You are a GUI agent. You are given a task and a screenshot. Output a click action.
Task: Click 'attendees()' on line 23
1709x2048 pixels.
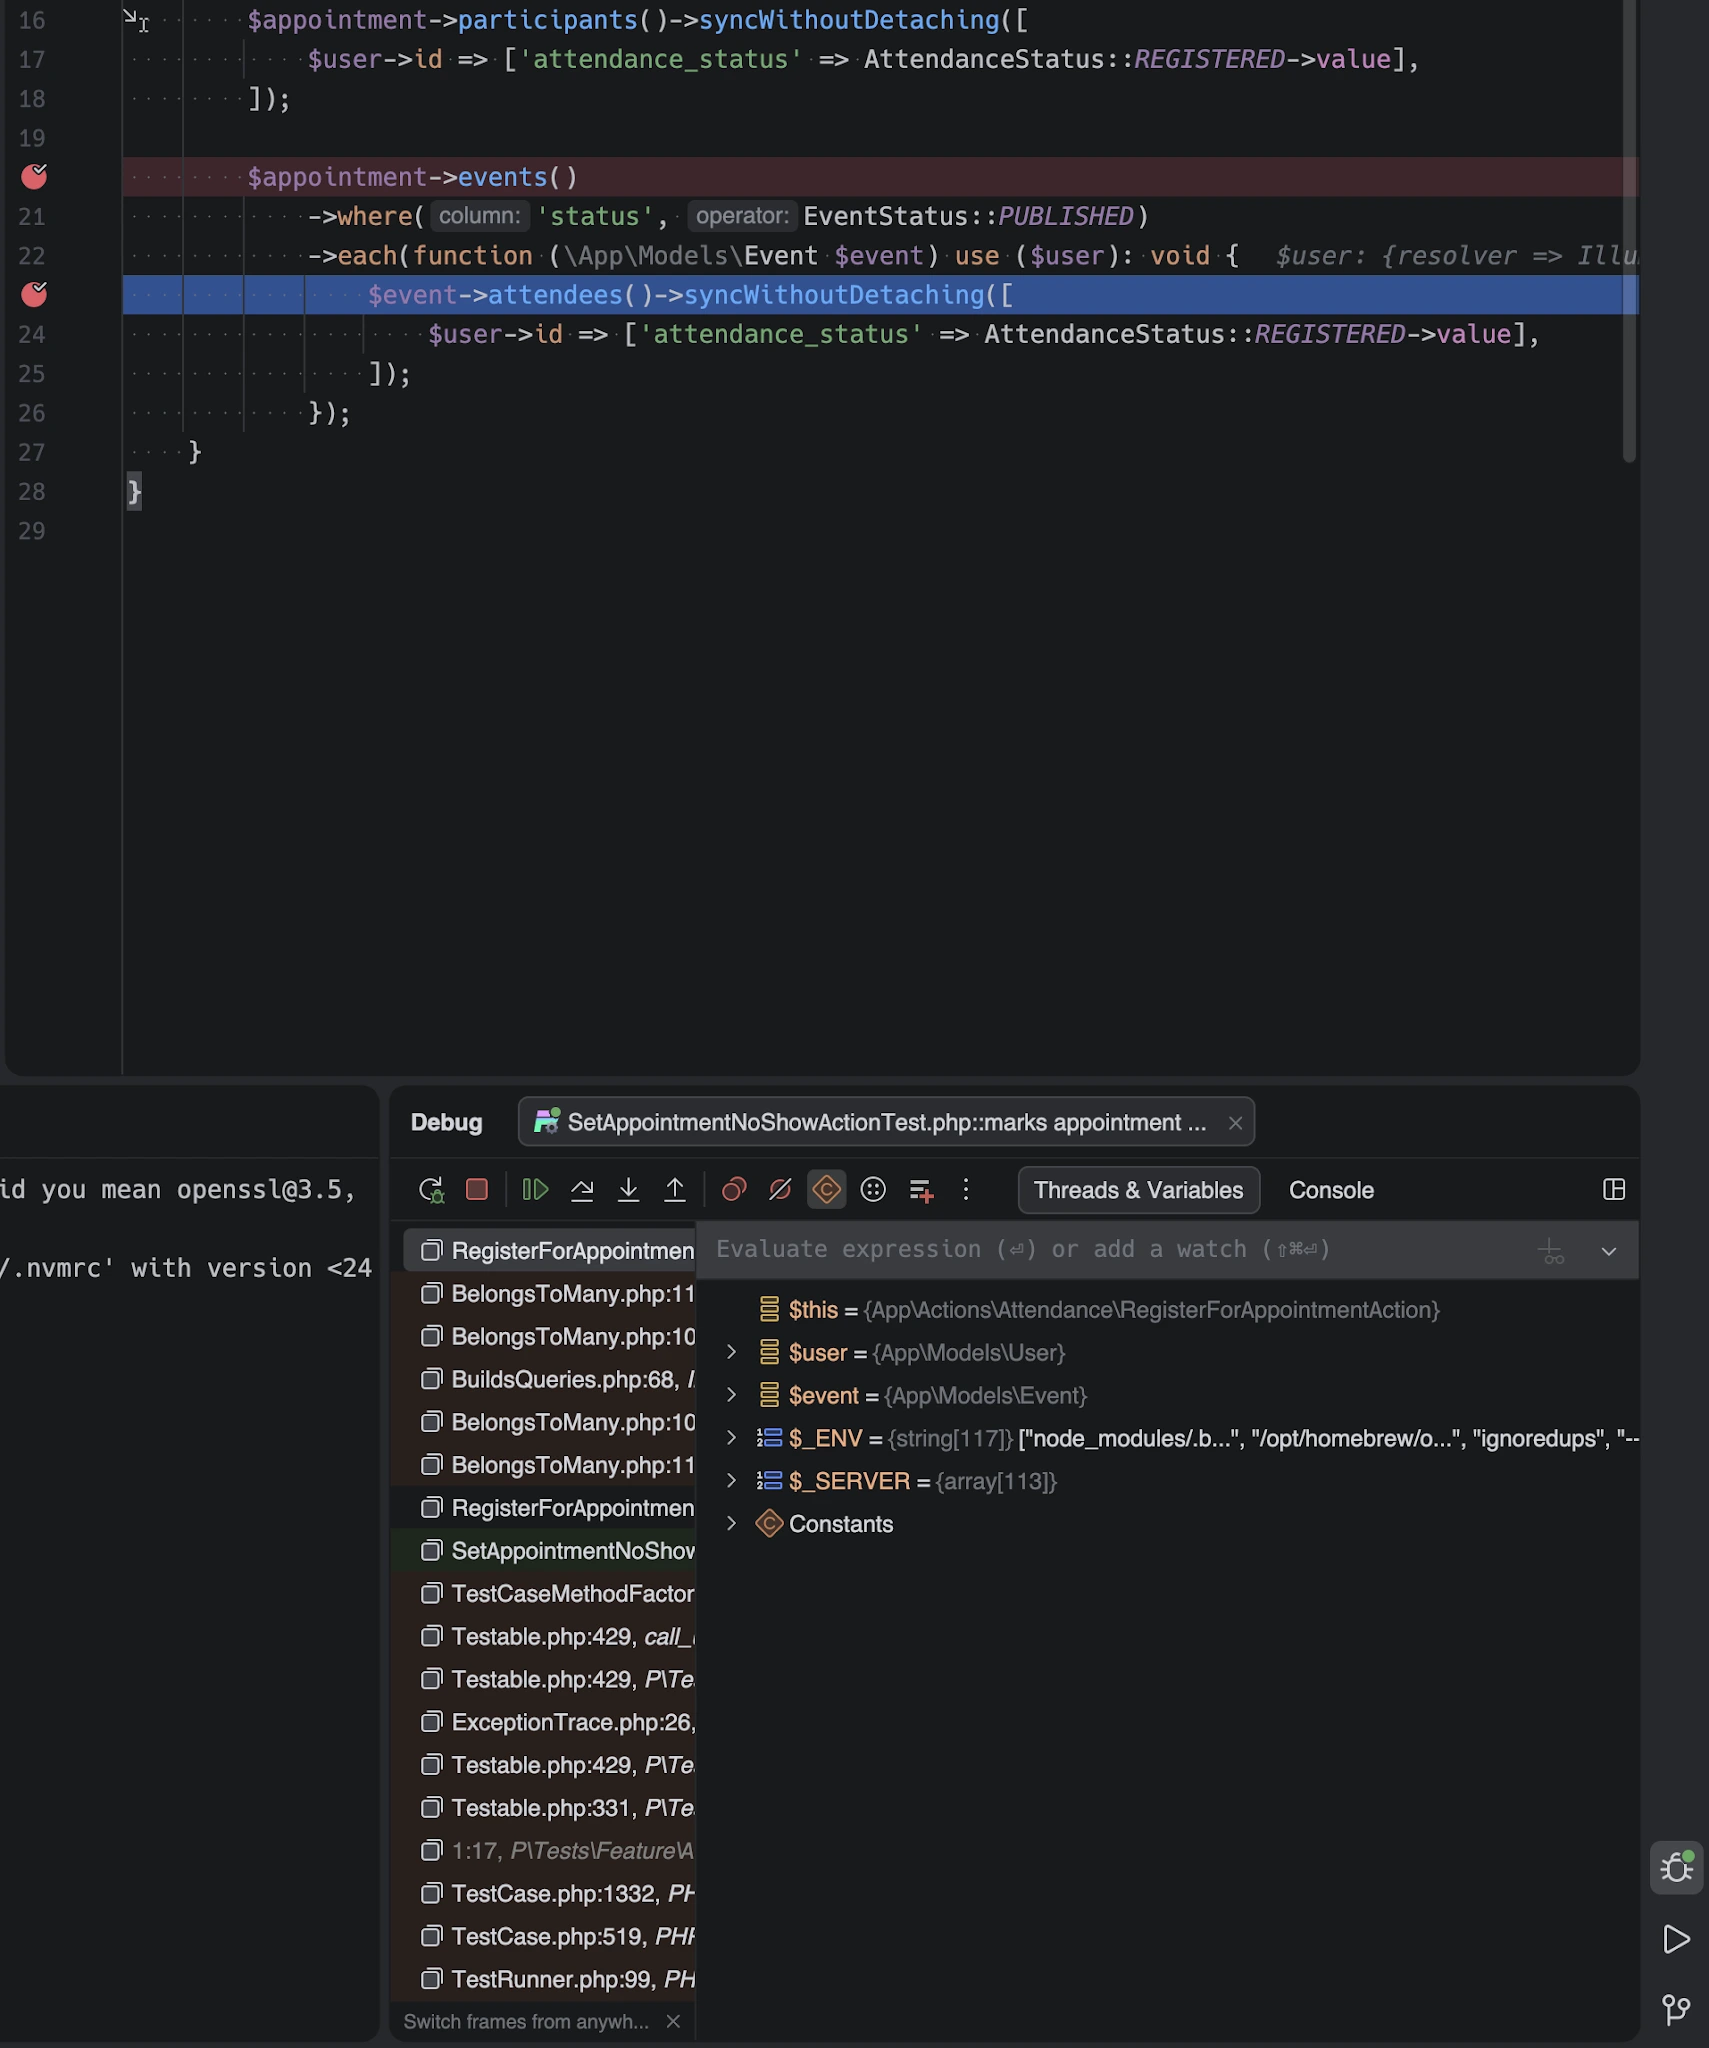pyautogui.click(x=570, y=296)
